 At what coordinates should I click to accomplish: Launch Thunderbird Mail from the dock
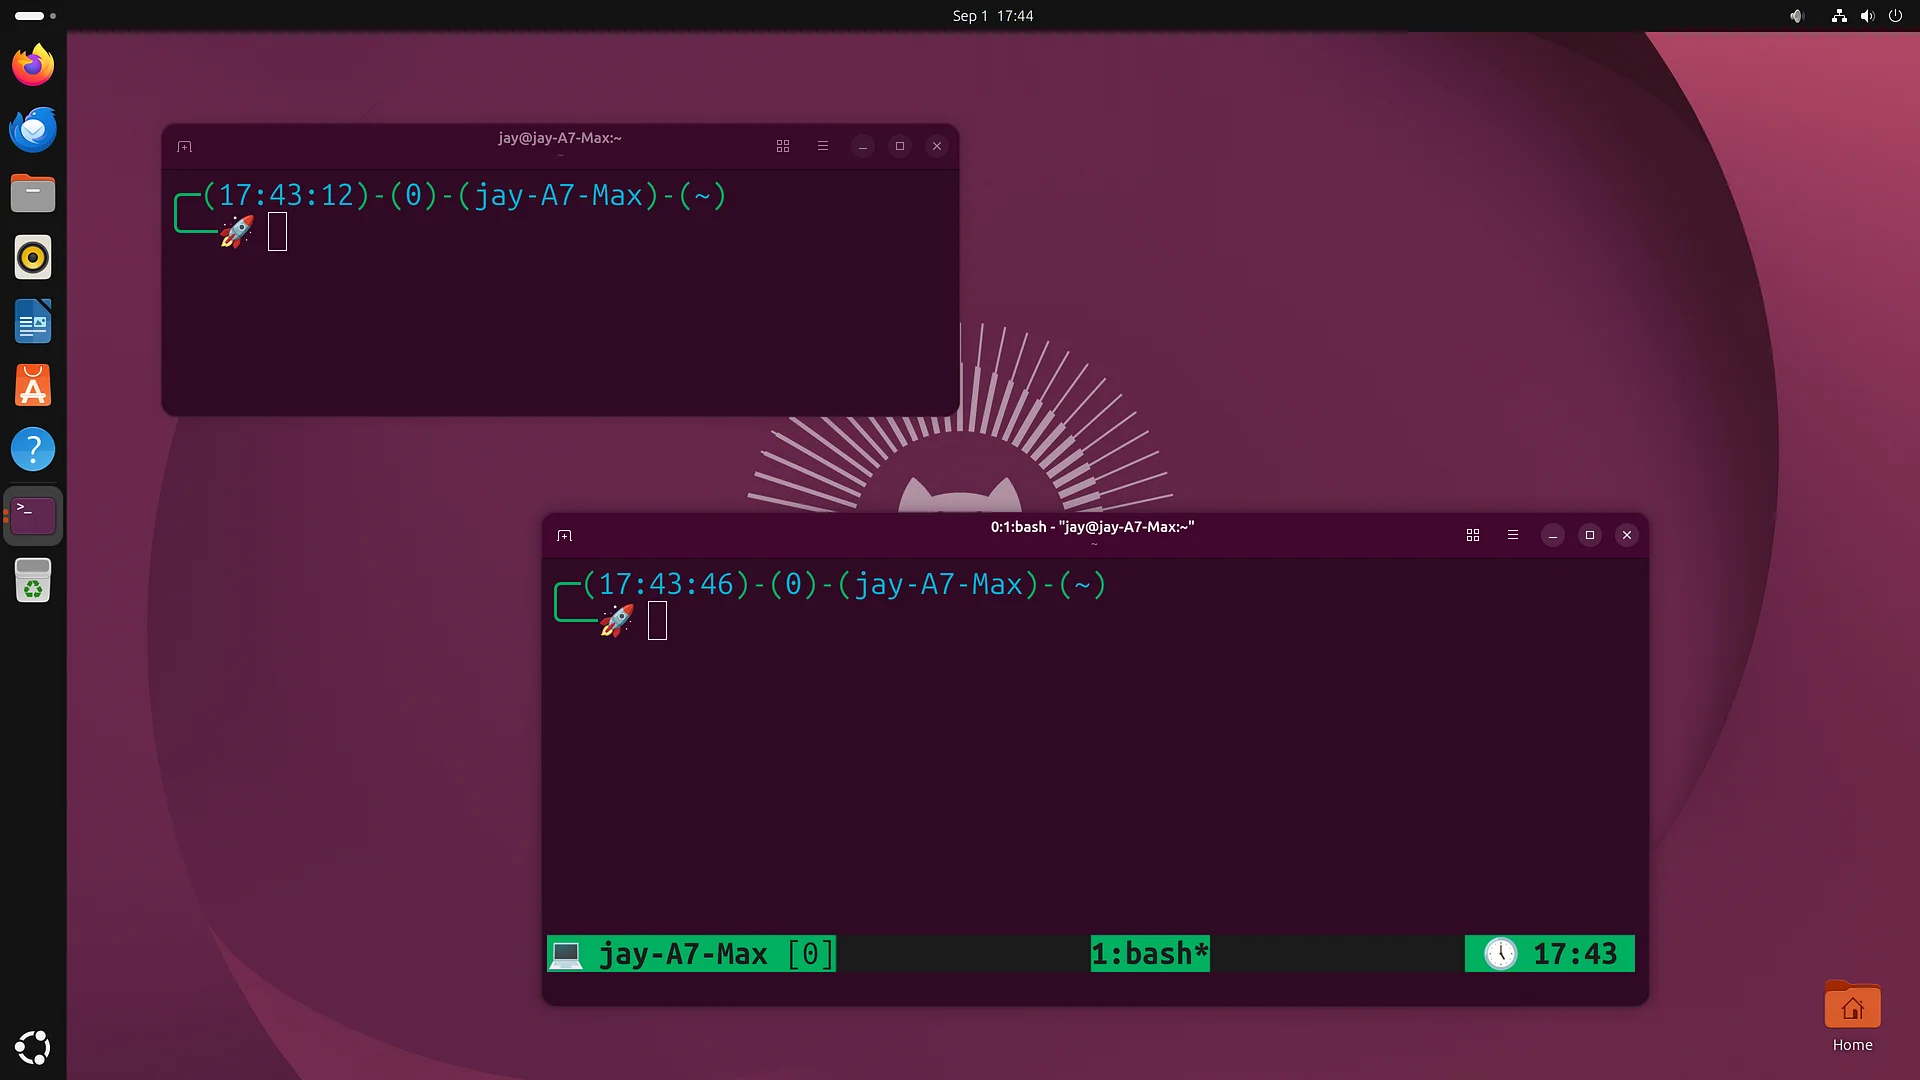coord(33,130)
